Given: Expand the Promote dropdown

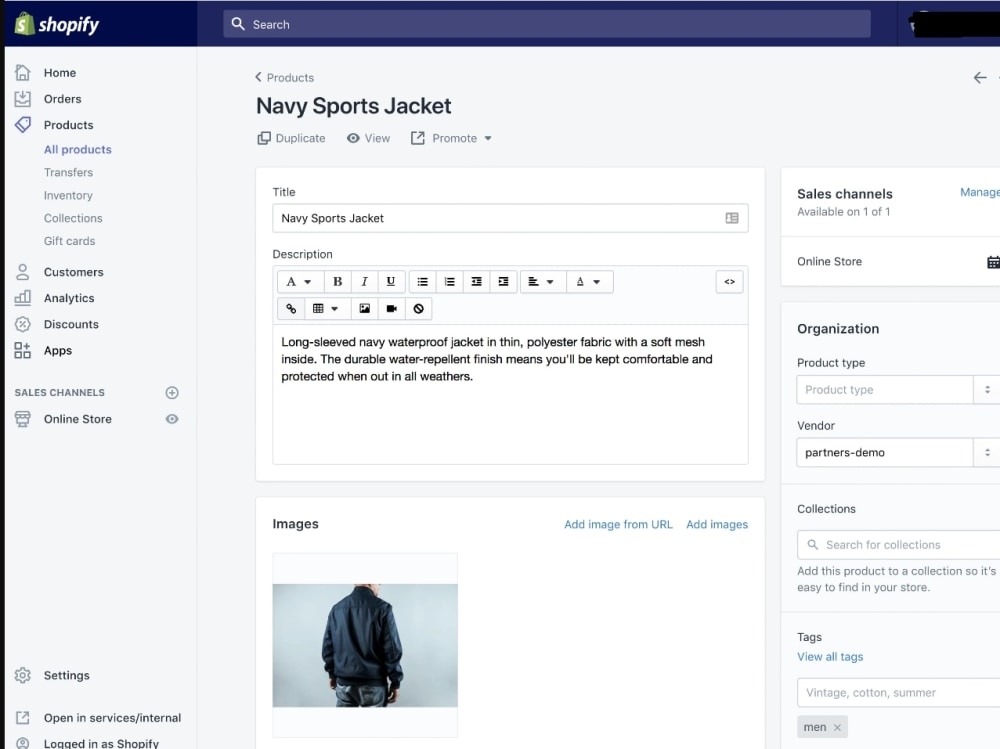Looking at the screenshot, I should [488, 138].
